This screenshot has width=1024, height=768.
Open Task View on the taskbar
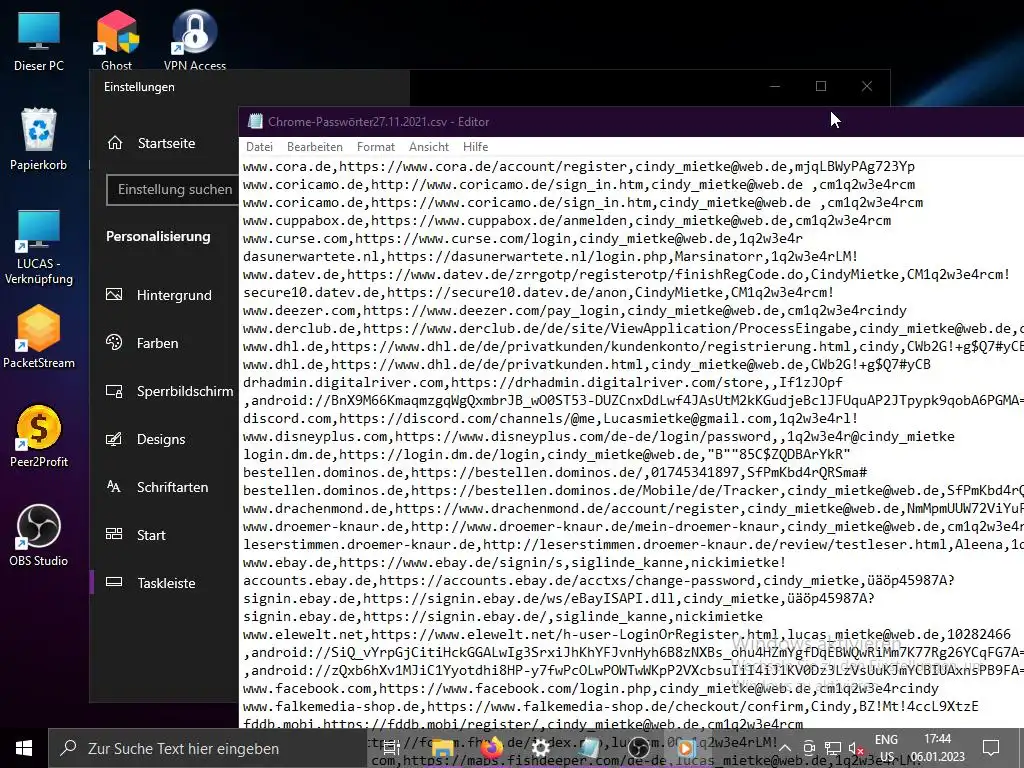pos(391,748)
